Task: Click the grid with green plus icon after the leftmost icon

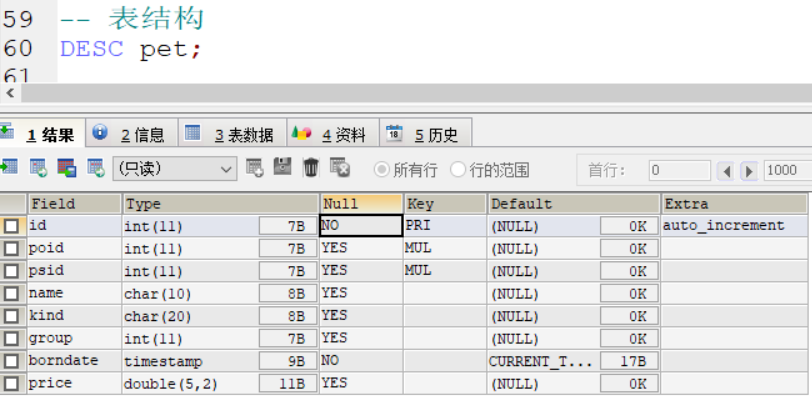Action: [38, 168]
